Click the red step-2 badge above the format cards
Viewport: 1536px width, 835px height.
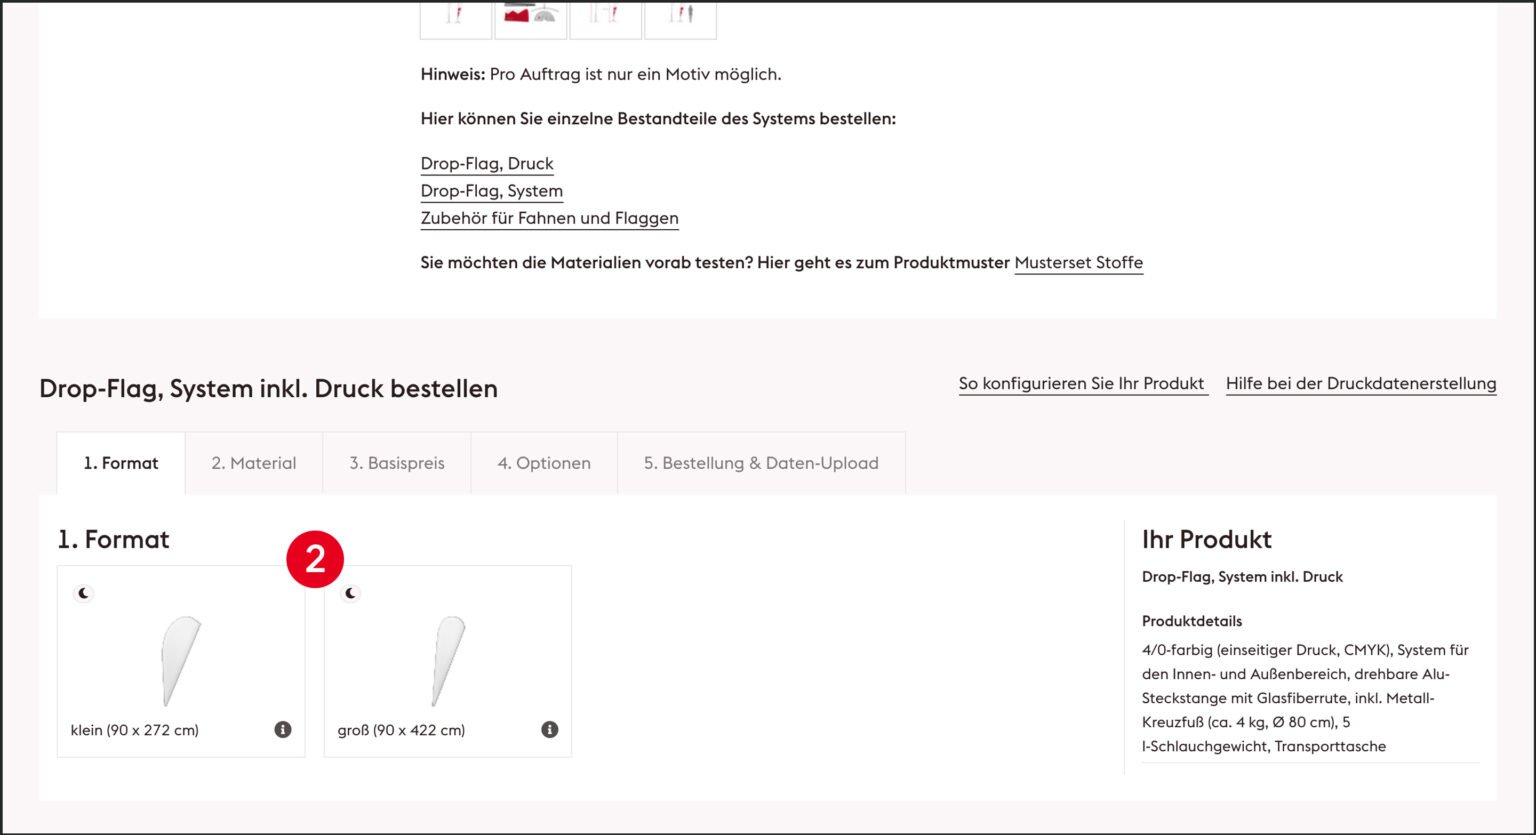point(317,560)
